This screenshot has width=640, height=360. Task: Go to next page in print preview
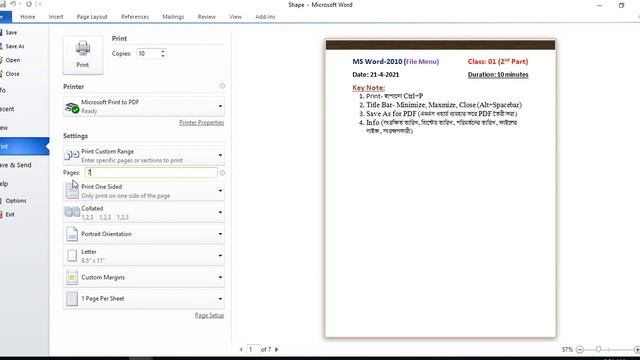point(277,349)
